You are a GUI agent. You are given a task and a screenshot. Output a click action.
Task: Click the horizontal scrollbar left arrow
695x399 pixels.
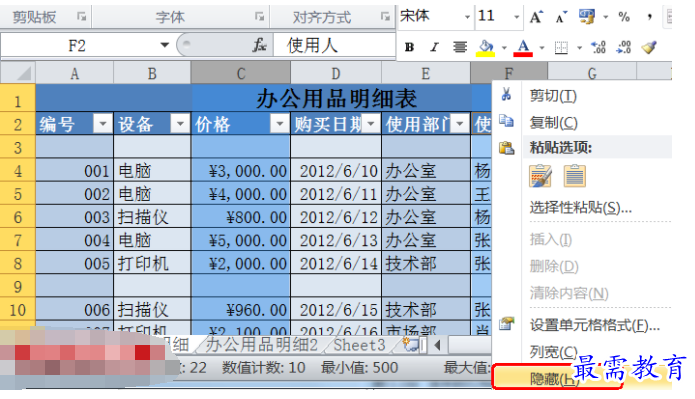pyautogui.click(x=438, y=344)
